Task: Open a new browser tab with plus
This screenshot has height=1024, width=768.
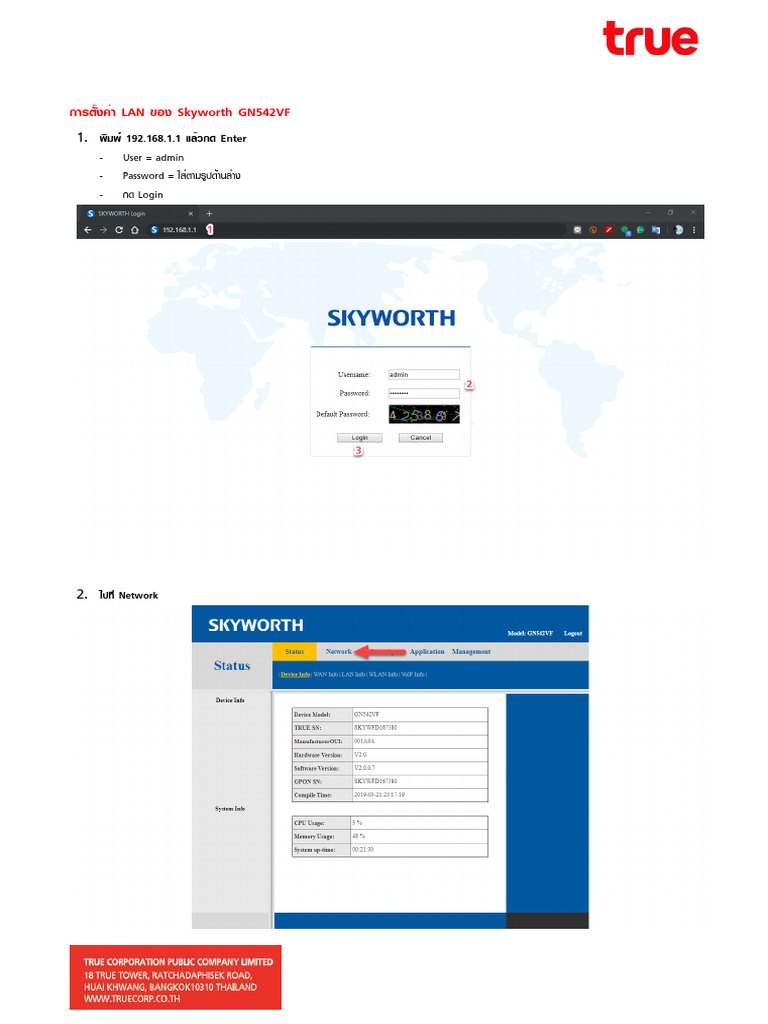Action: pos(210,214)
